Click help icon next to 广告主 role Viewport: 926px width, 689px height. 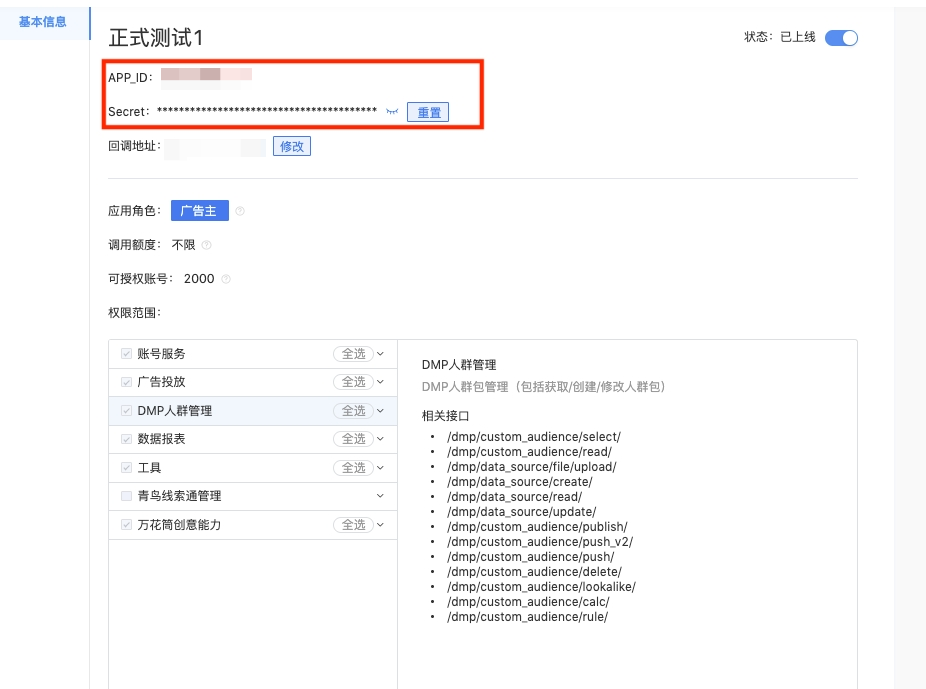click(x=240, y=211)
